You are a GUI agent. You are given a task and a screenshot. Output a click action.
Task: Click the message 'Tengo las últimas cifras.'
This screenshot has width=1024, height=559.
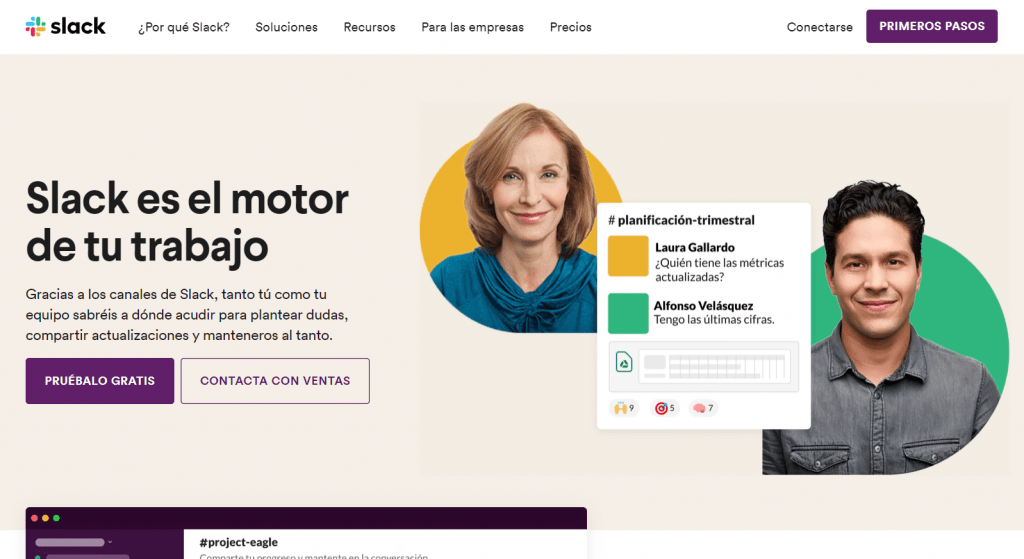[714, 320]
